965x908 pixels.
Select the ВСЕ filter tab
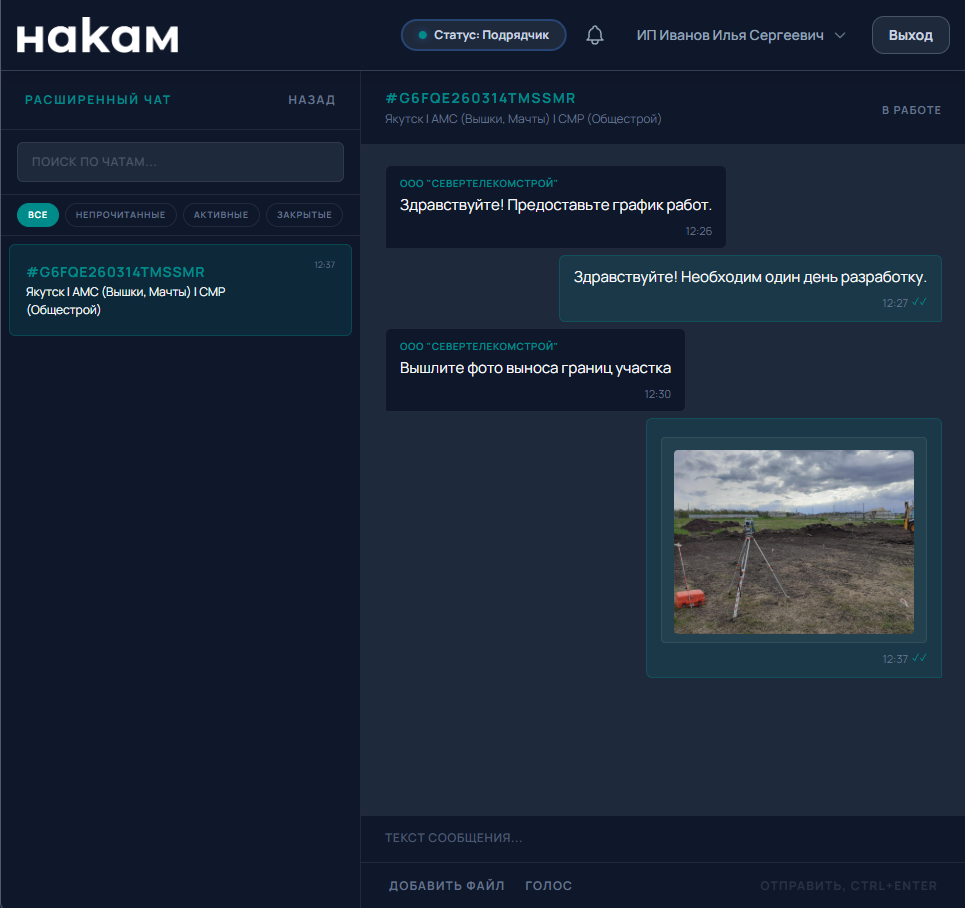pyautogui.click(x=38, y=215)
